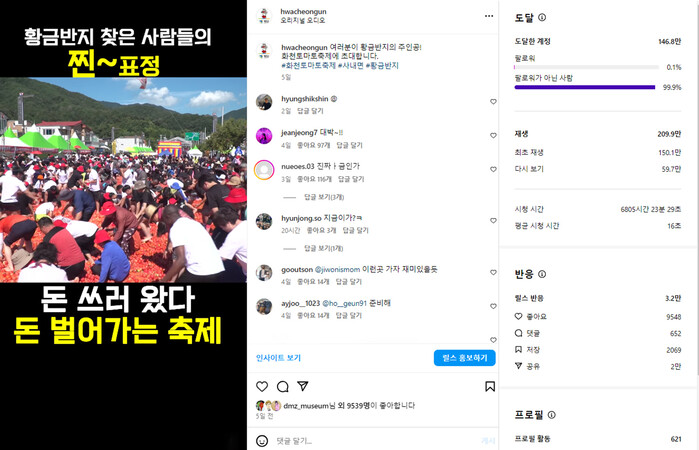Click the blue 릴스 홍보하기 button

click(x=465, y=358)
